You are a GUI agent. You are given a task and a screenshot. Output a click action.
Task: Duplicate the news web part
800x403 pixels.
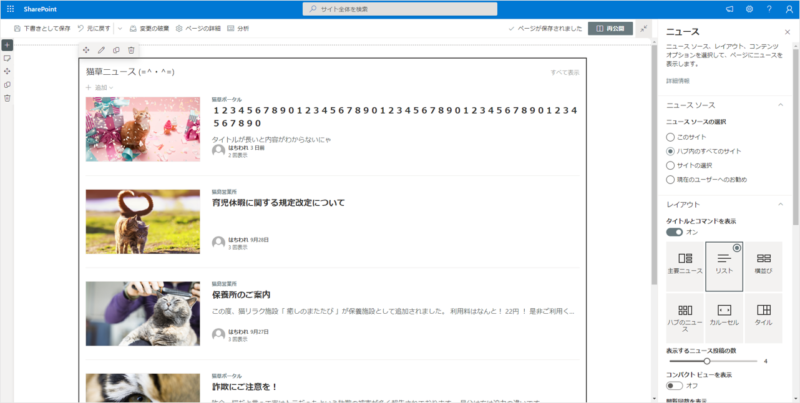pyautogui.click(x=116, y=50)
